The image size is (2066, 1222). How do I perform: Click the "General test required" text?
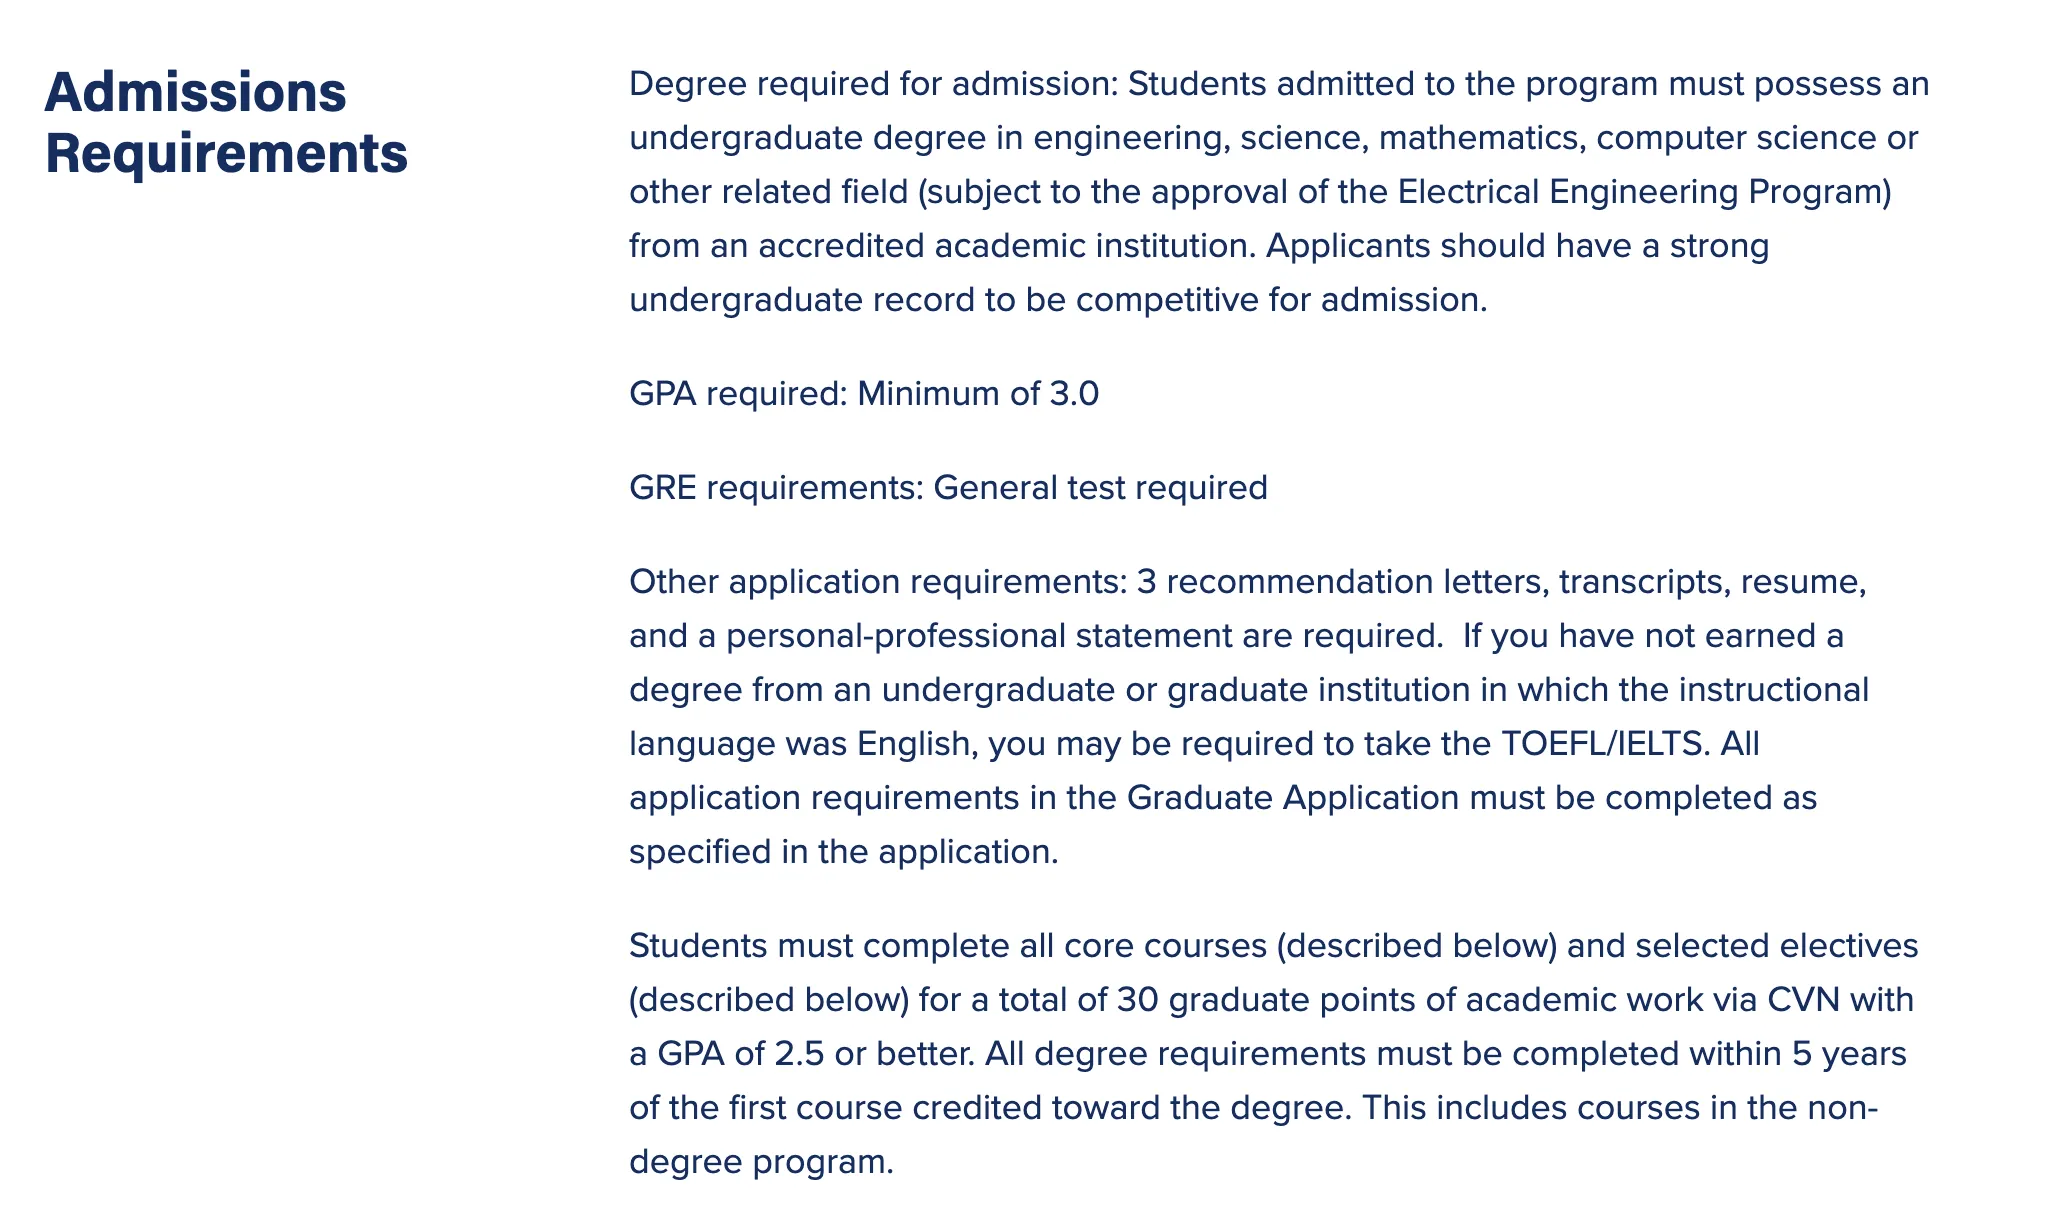1100,488
